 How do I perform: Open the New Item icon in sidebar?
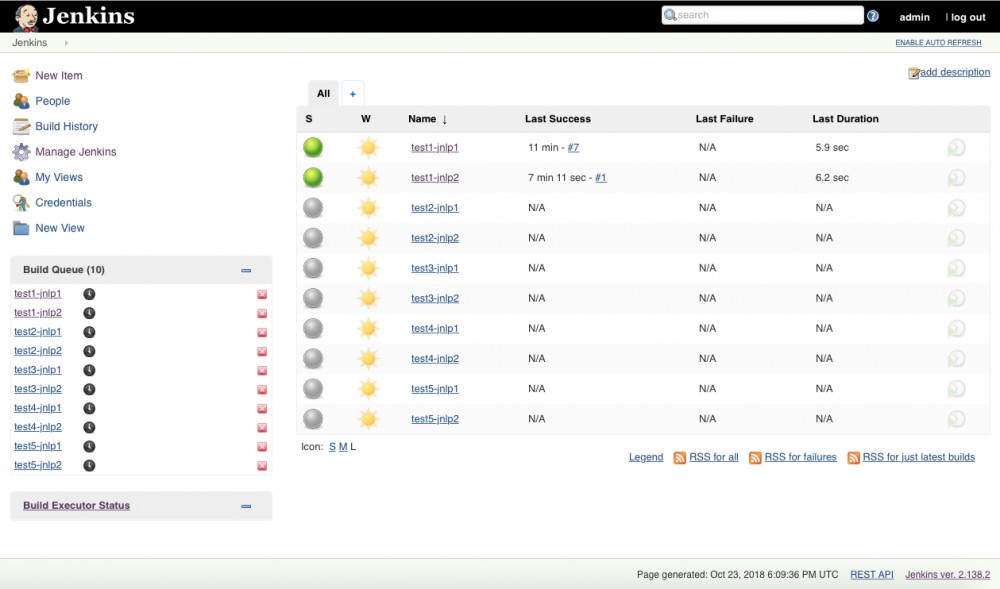(21, 75)
